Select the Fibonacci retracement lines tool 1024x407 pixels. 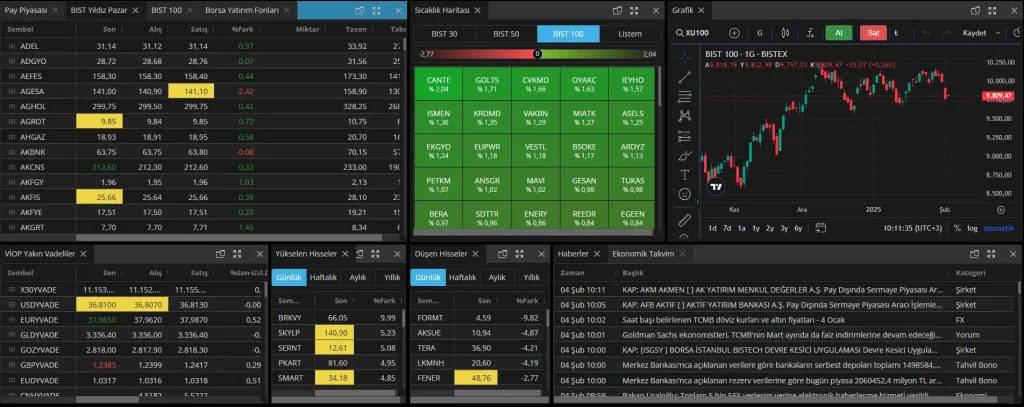click(x=684, y=97)
